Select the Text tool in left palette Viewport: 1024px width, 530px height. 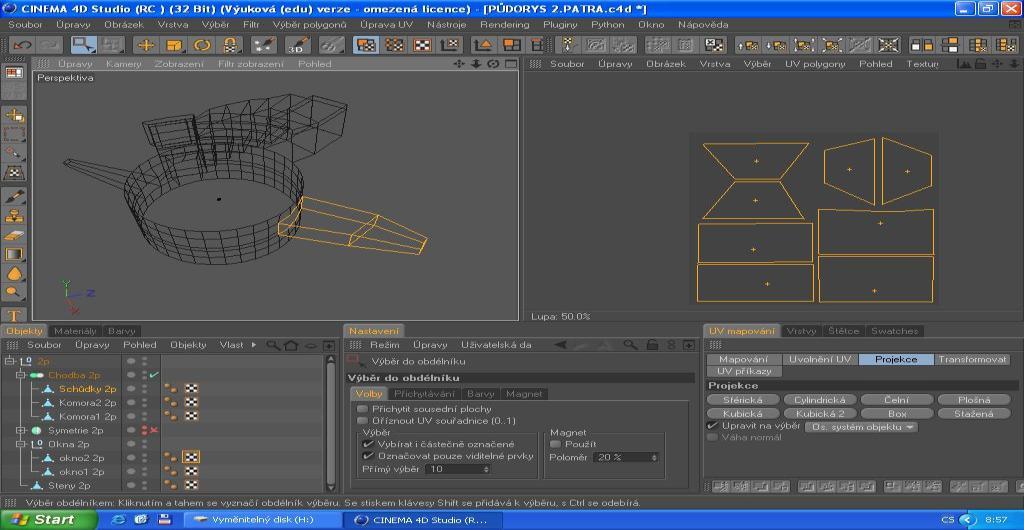pyautogui.click(x=14, y=315)
